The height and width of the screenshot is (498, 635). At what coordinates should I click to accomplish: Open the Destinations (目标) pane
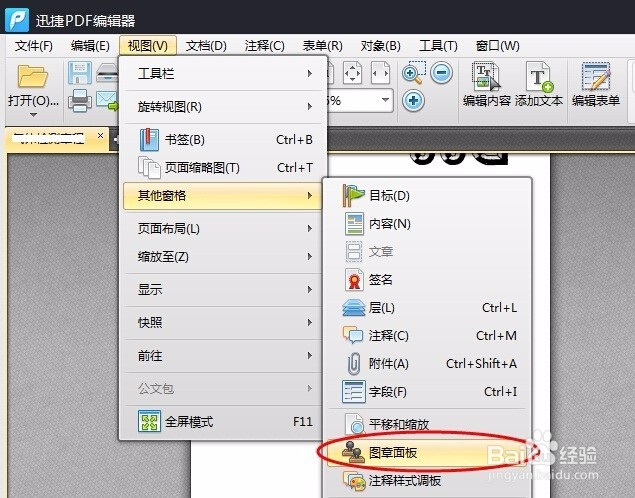pos(427,196)
